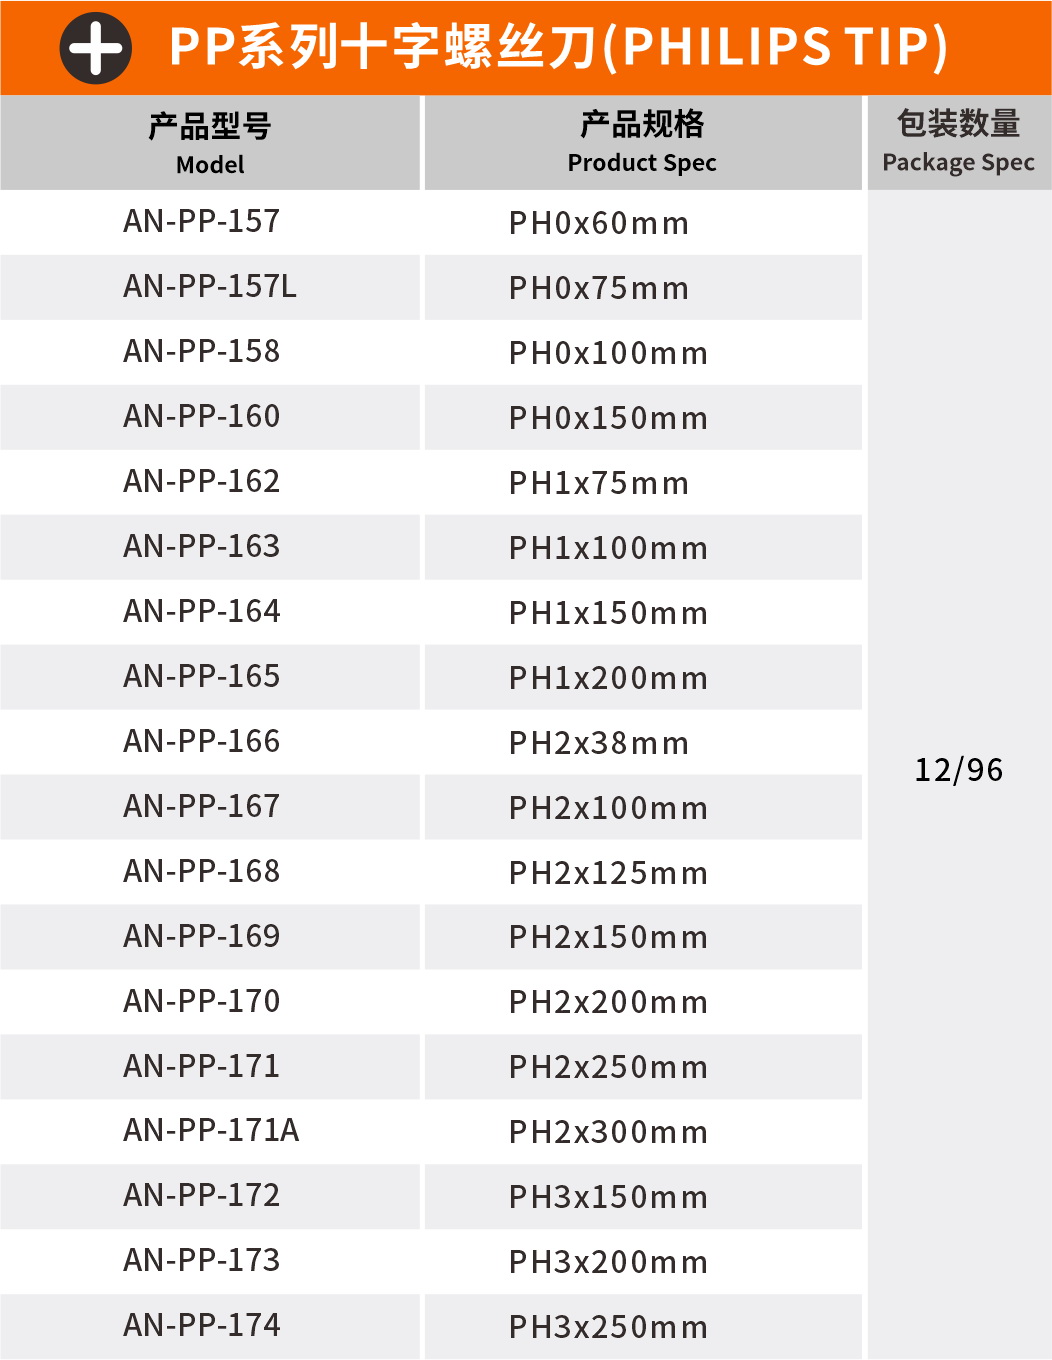Click model AN-PP-157L in the table

click(x=210, y=287)
